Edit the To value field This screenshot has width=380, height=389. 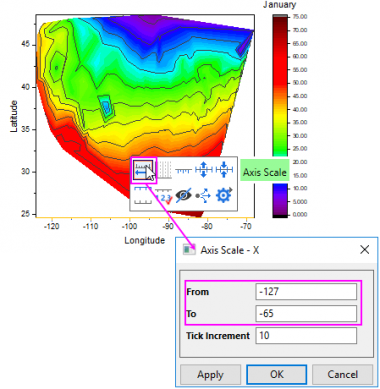coord(306,313)
